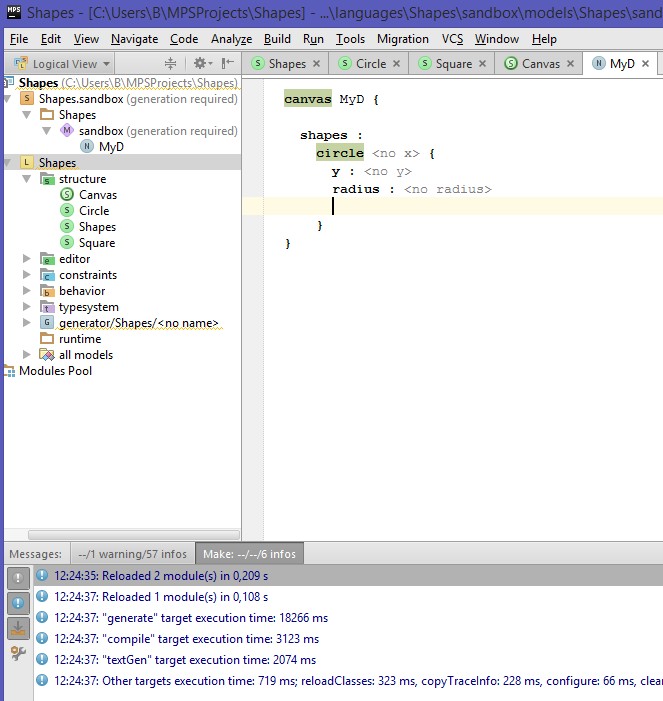This screenshot has width=663, height=701.
Task: Expand the editor aspect node
Action: pyautogui.click(x=27, y=259)
